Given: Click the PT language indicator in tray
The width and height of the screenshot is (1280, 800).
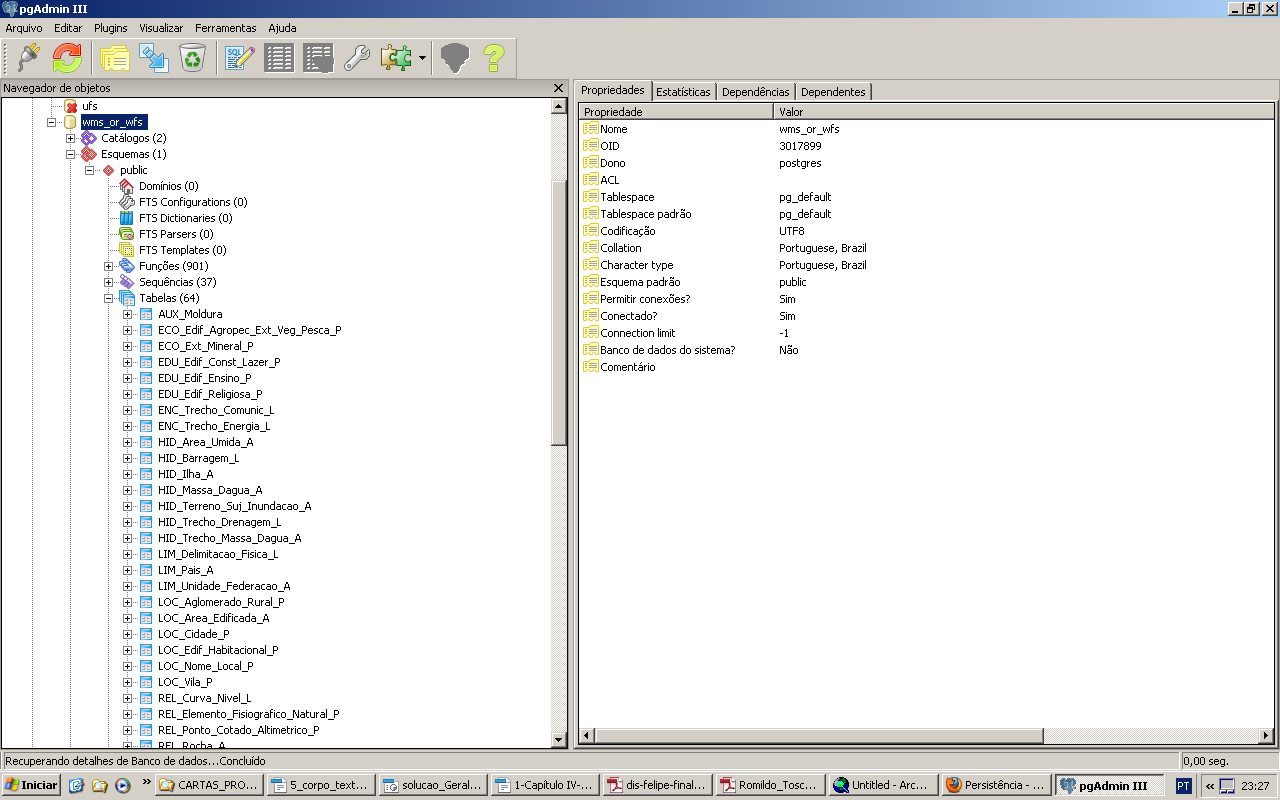Looking at the screenshot, I should tap(1184, 785).
